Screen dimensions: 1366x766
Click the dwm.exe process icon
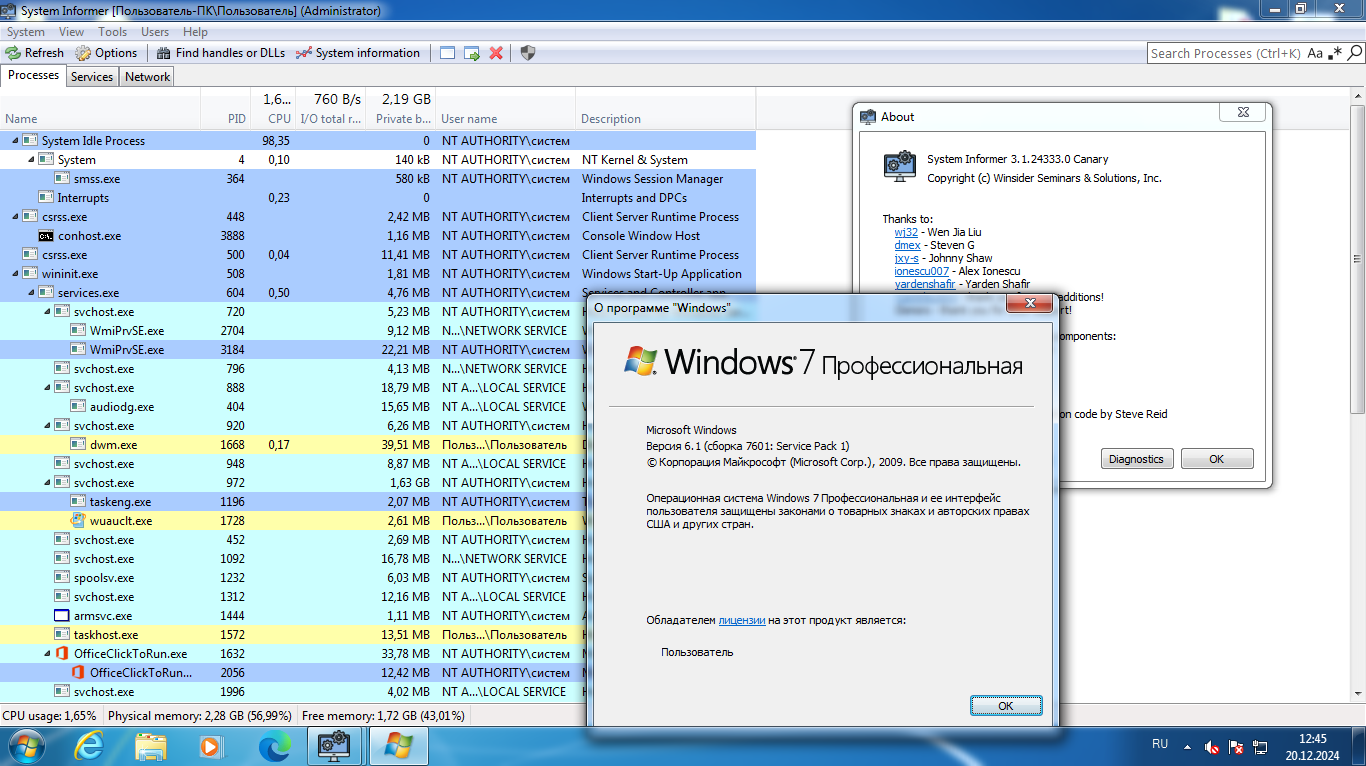click(x=78, y=445)
